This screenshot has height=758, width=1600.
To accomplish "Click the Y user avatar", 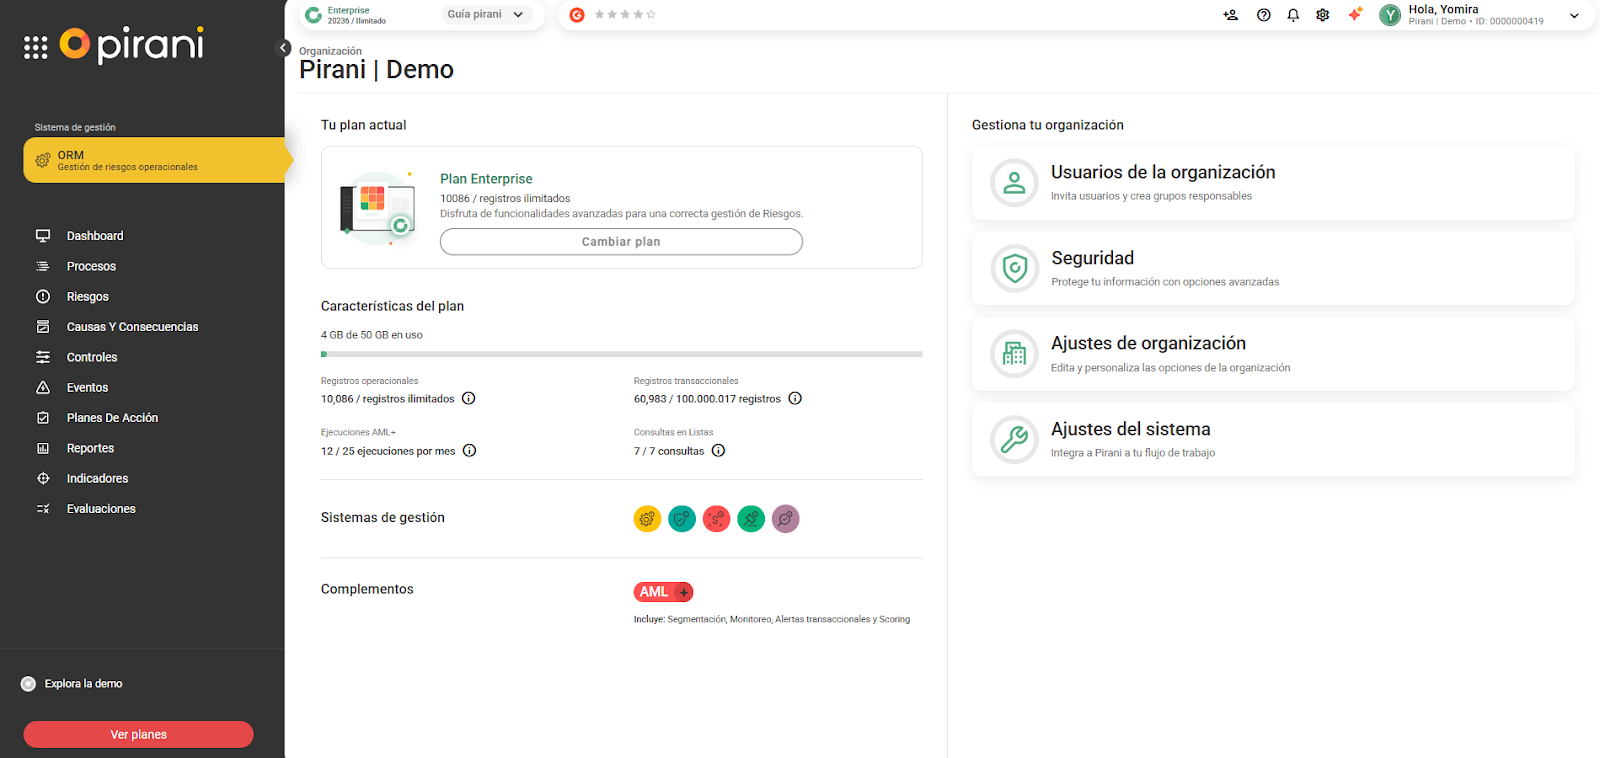I will (1390, 15).
